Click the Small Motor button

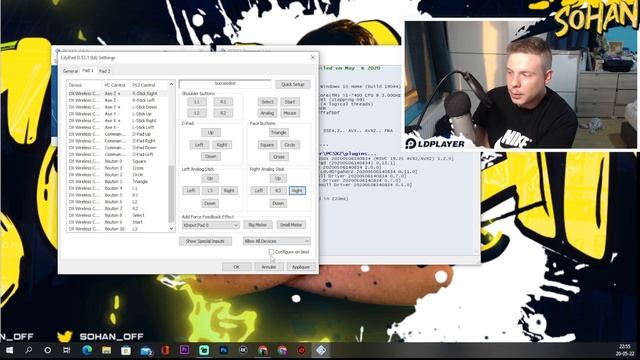[x=291, y=225]
